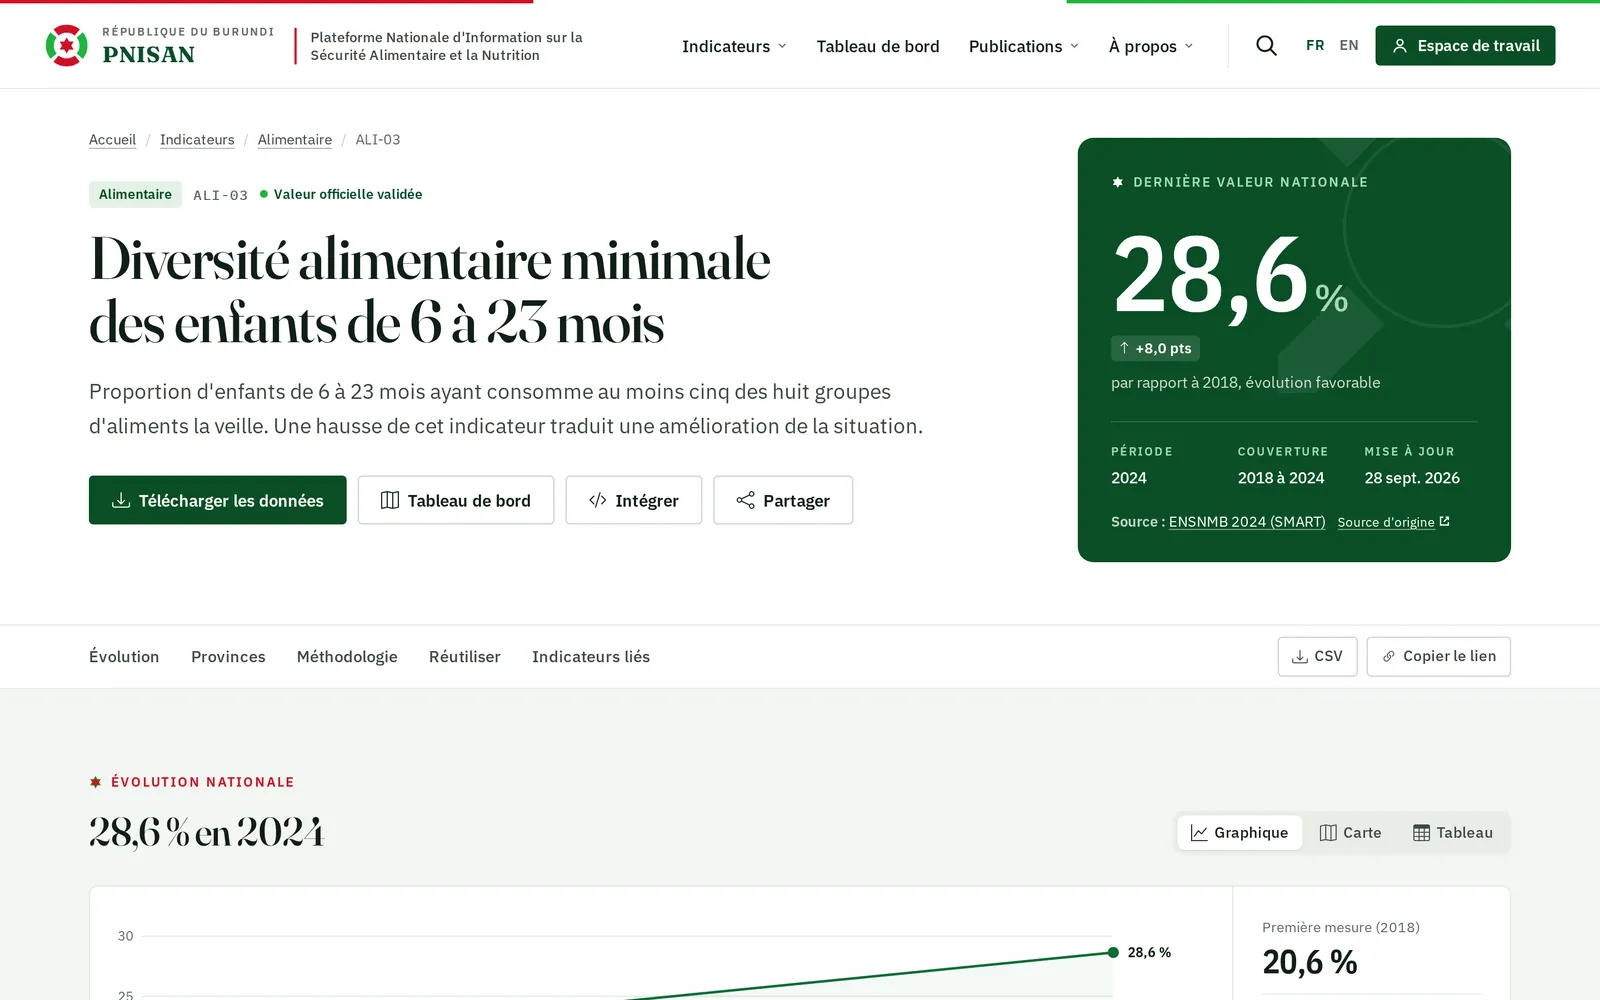Expand the Publications navigation dropdown
The image size is (1600, 1000).
1024,46
